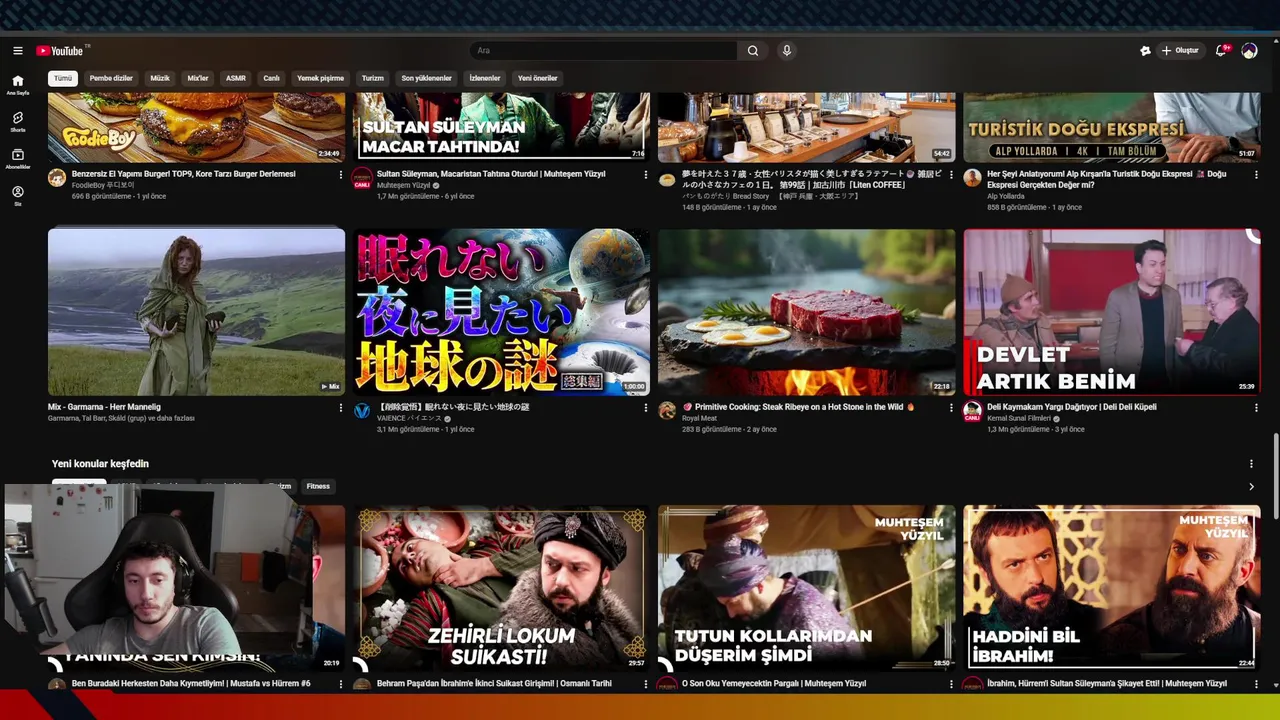The height and width of the screenshot is (720, 1280).
Task: Play the DEVLET ARTIK BENİM thumbnail
Action: tap(1111, 312)
